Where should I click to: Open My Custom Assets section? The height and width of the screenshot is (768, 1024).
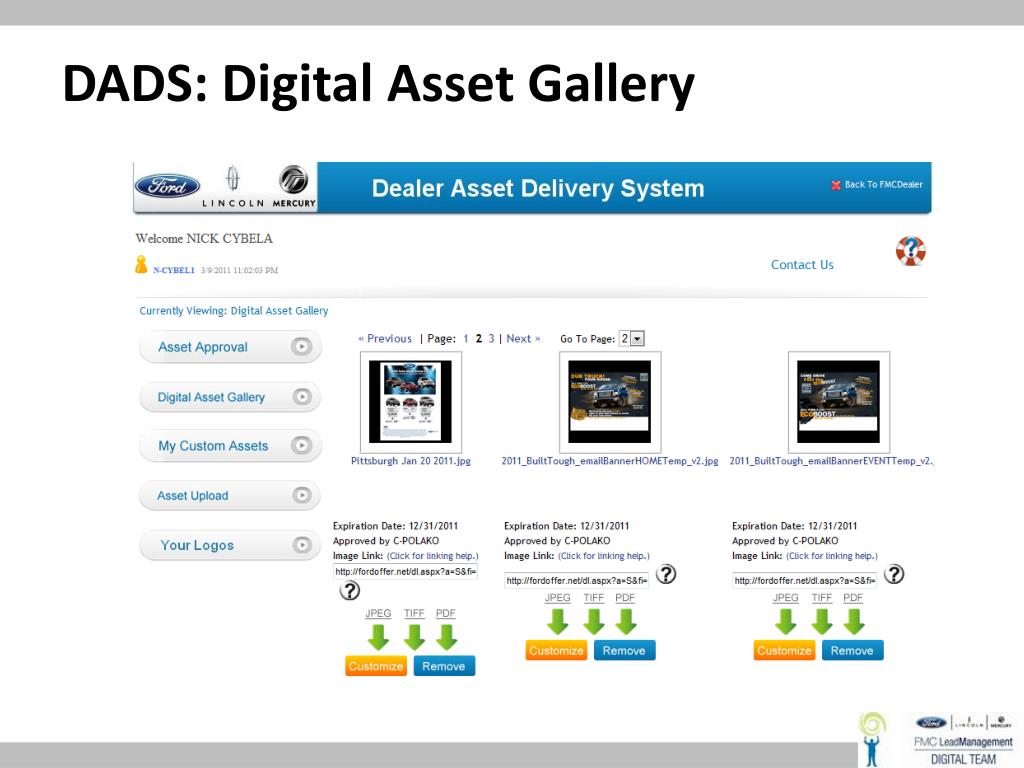pos(230,445)
